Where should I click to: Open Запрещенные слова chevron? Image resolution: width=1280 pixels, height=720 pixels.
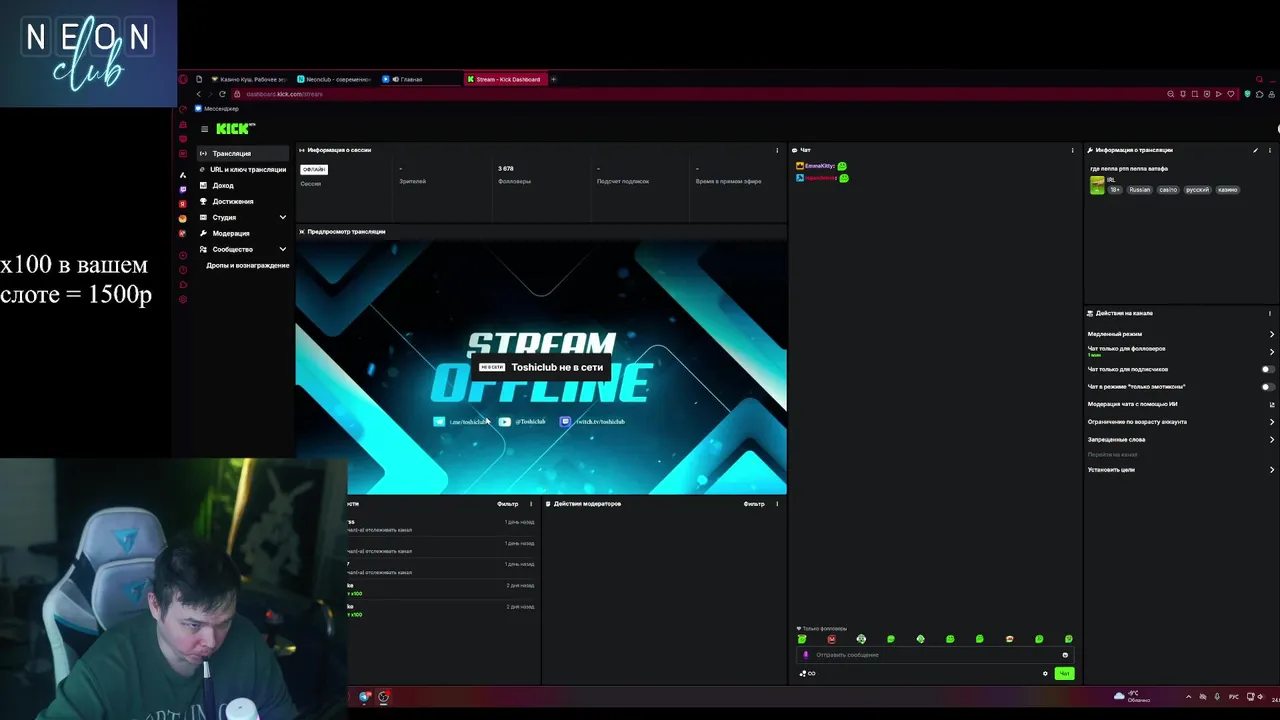[x=1272, y=440]
